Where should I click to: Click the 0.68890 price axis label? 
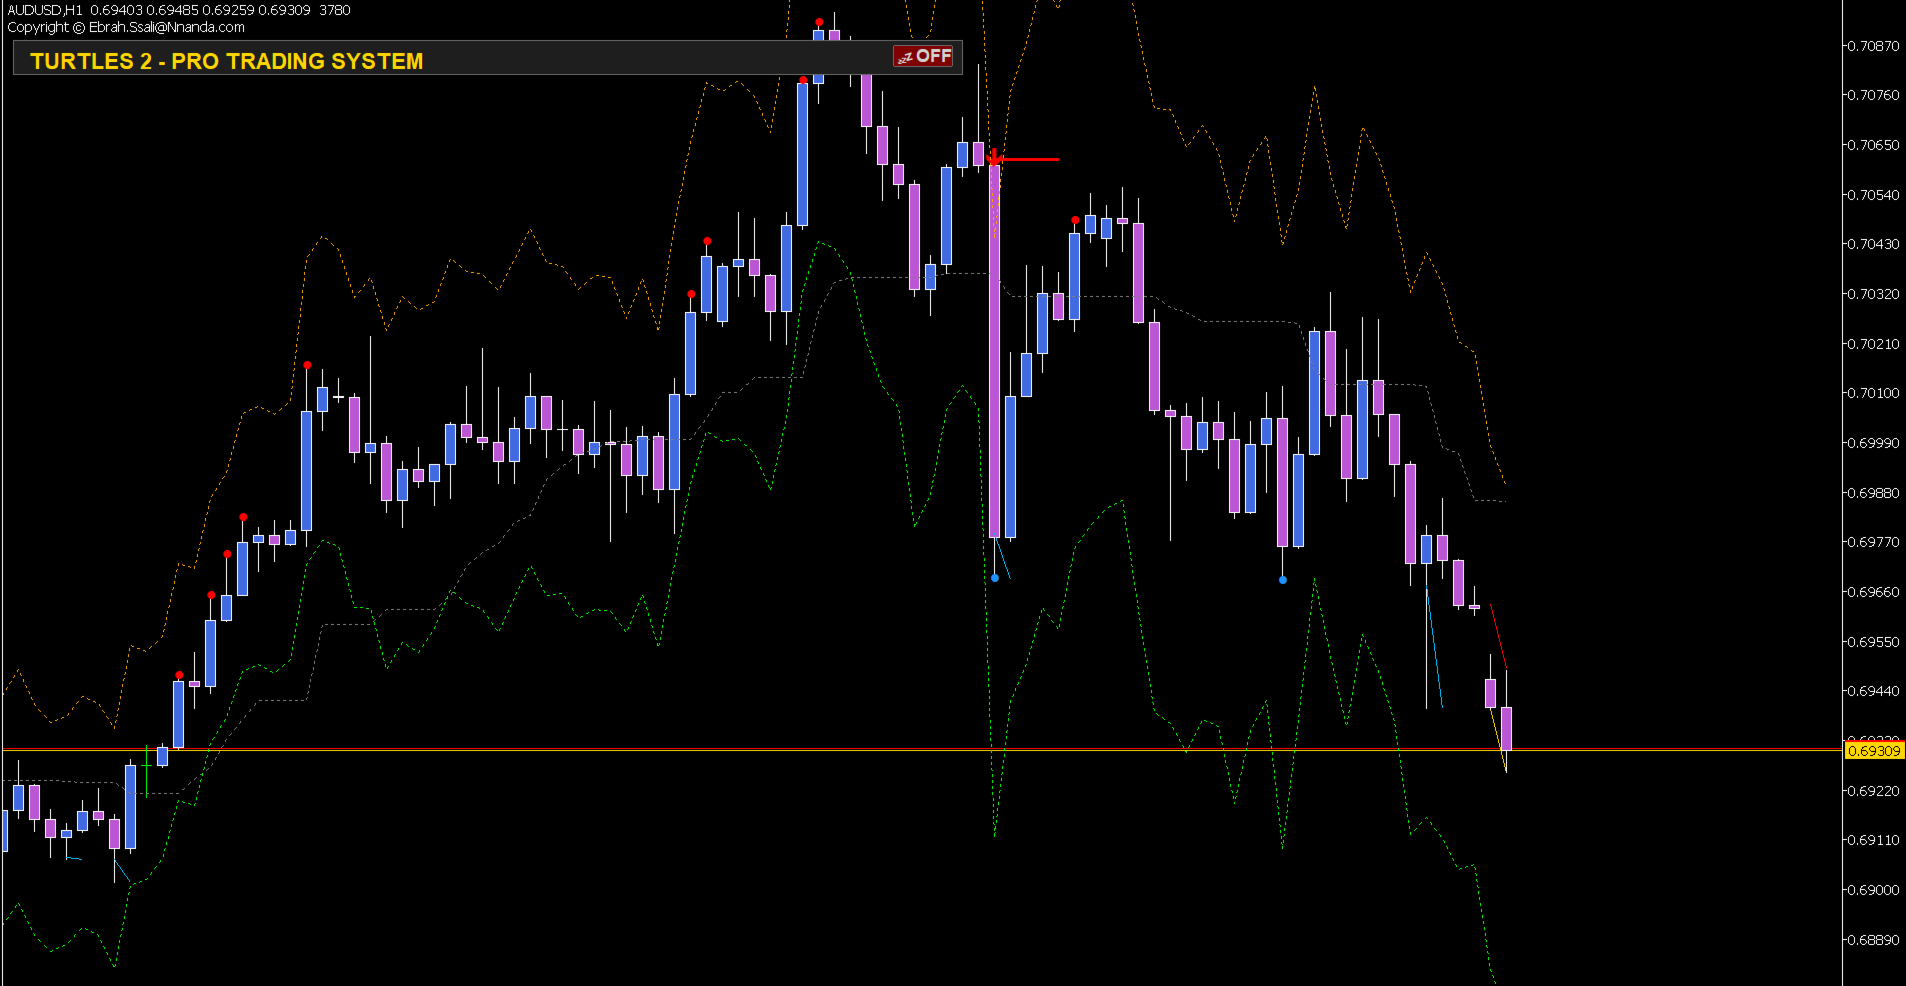pyautogui.click(x=1873, y=940)
